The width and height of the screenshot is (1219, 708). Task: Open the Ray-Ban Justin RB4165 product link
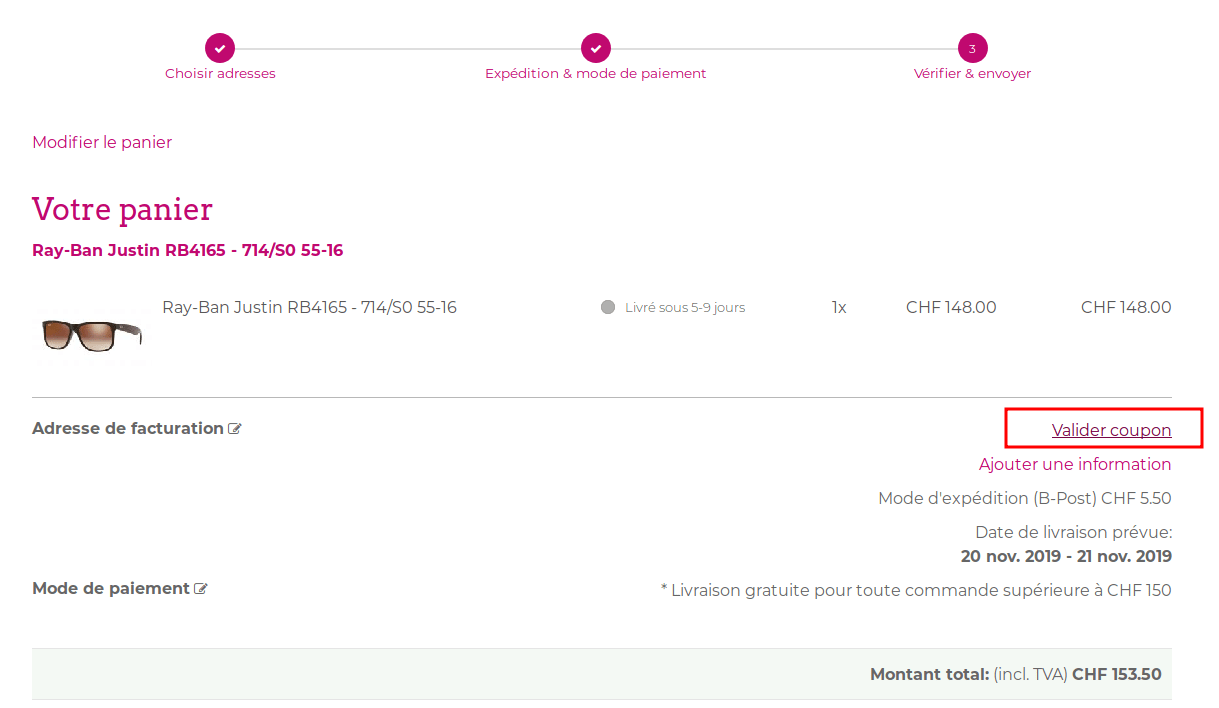tap(187, 250)
